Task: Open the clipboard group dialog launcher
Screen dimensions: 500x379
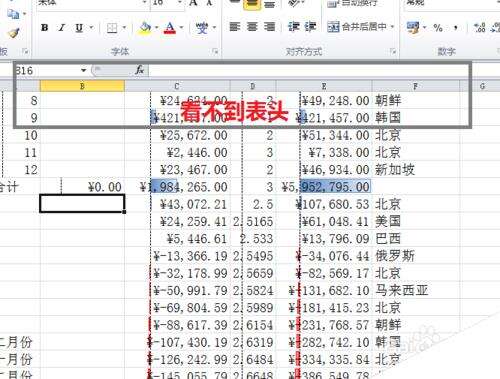Action: [x=25, y=51]
